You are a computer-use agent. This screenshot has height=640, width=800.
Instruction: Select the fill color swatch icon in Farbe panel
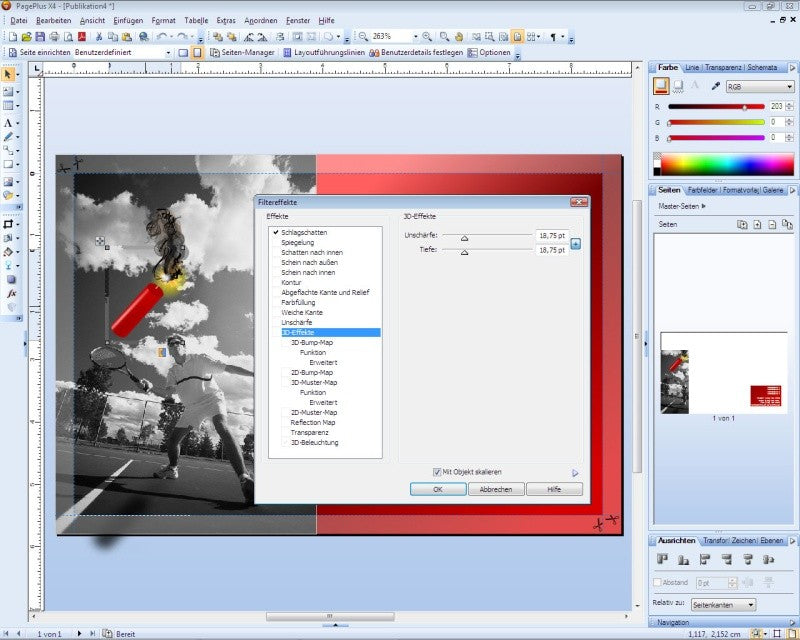click(661, 86)
